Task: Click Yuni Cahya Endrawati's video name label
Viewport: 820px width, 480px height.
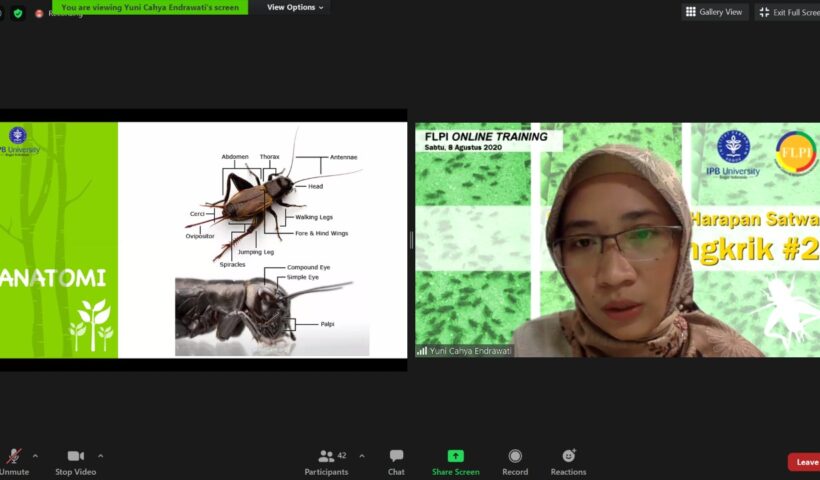Action: [x=465, y=351]
